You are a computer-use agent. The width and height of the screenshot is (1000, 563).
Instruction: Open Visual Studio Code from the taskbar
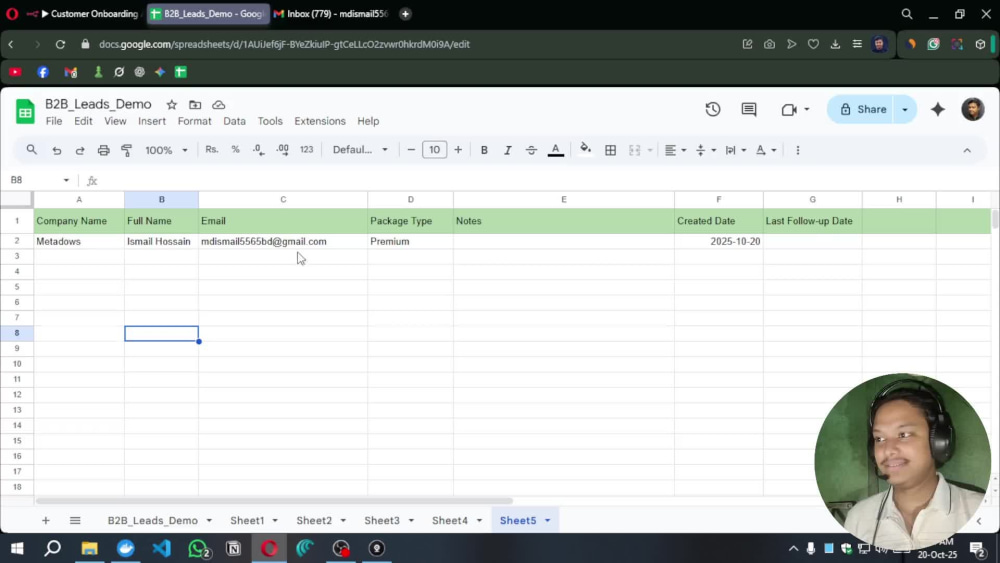click(161, 548)
